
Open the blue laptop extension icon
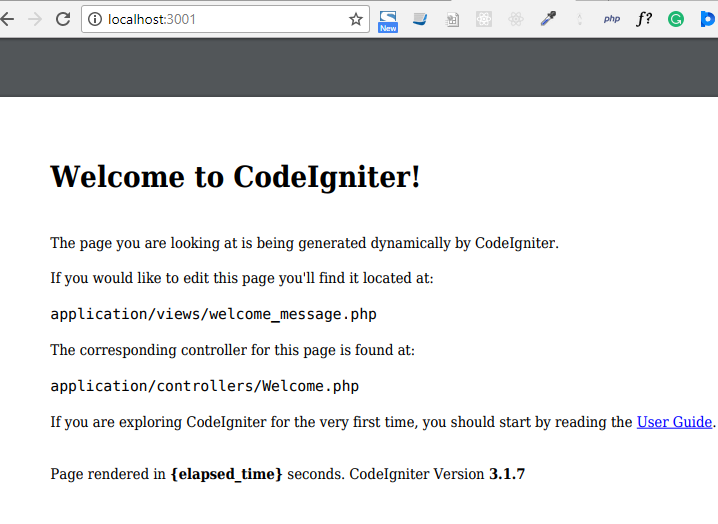point(420,19)
